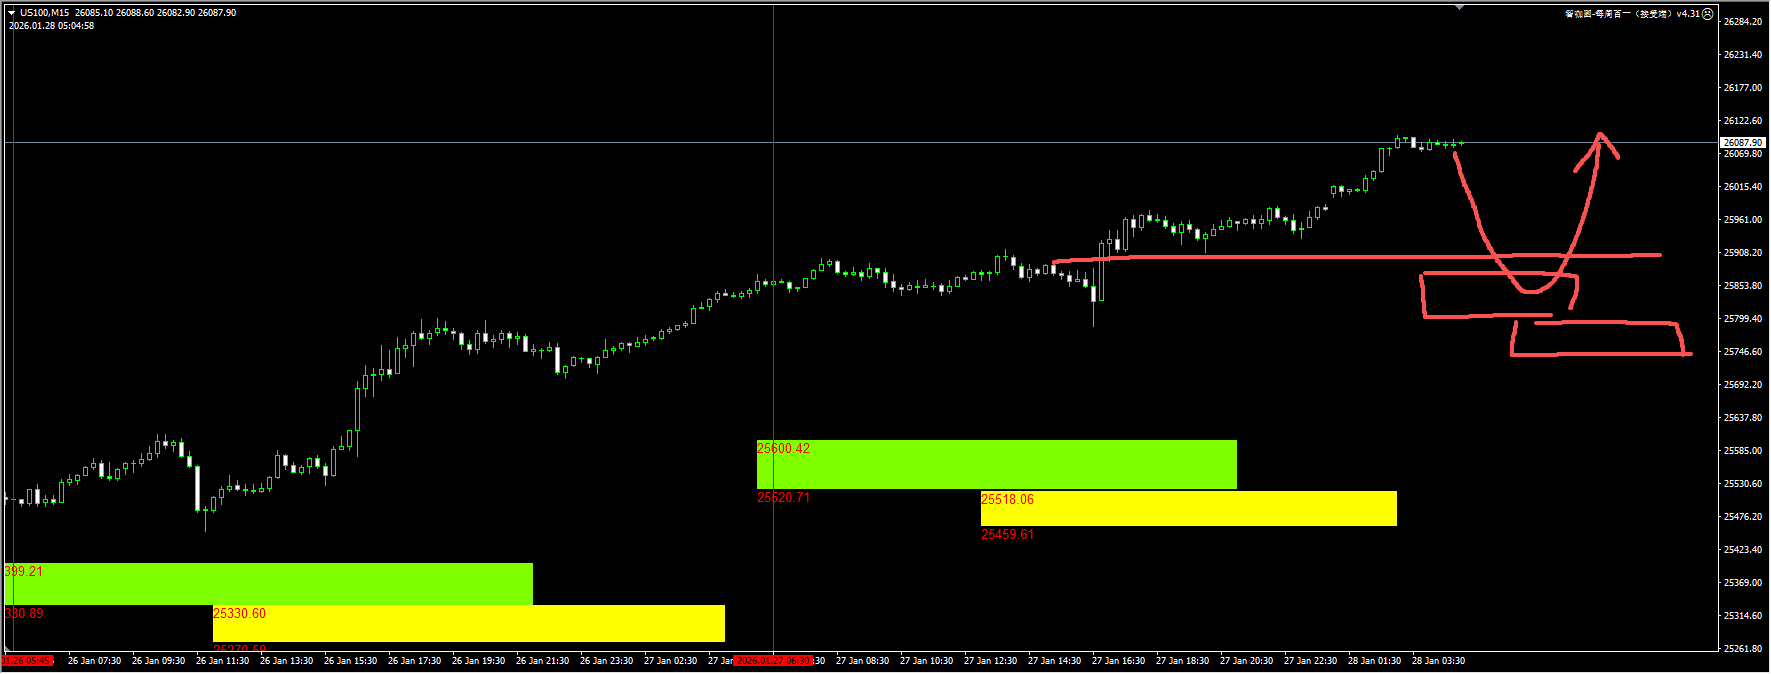Image resolution: width=1771 pixels, height=674 pixels.
Task: Click the US100,M15 symbol title text
Action: (45, 13)
